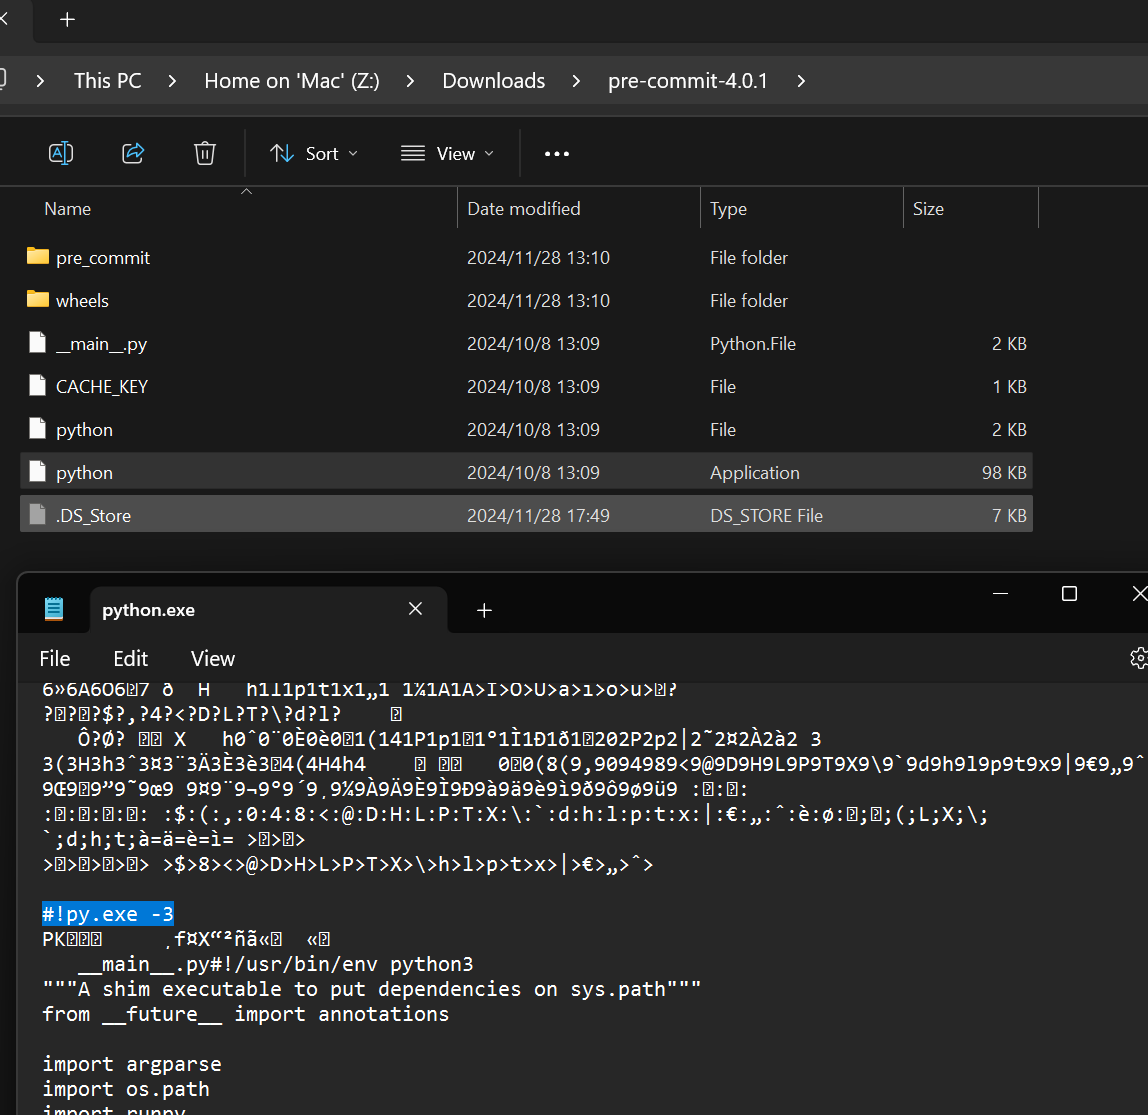Click the Share icon in toolbar

click(133, 153)
